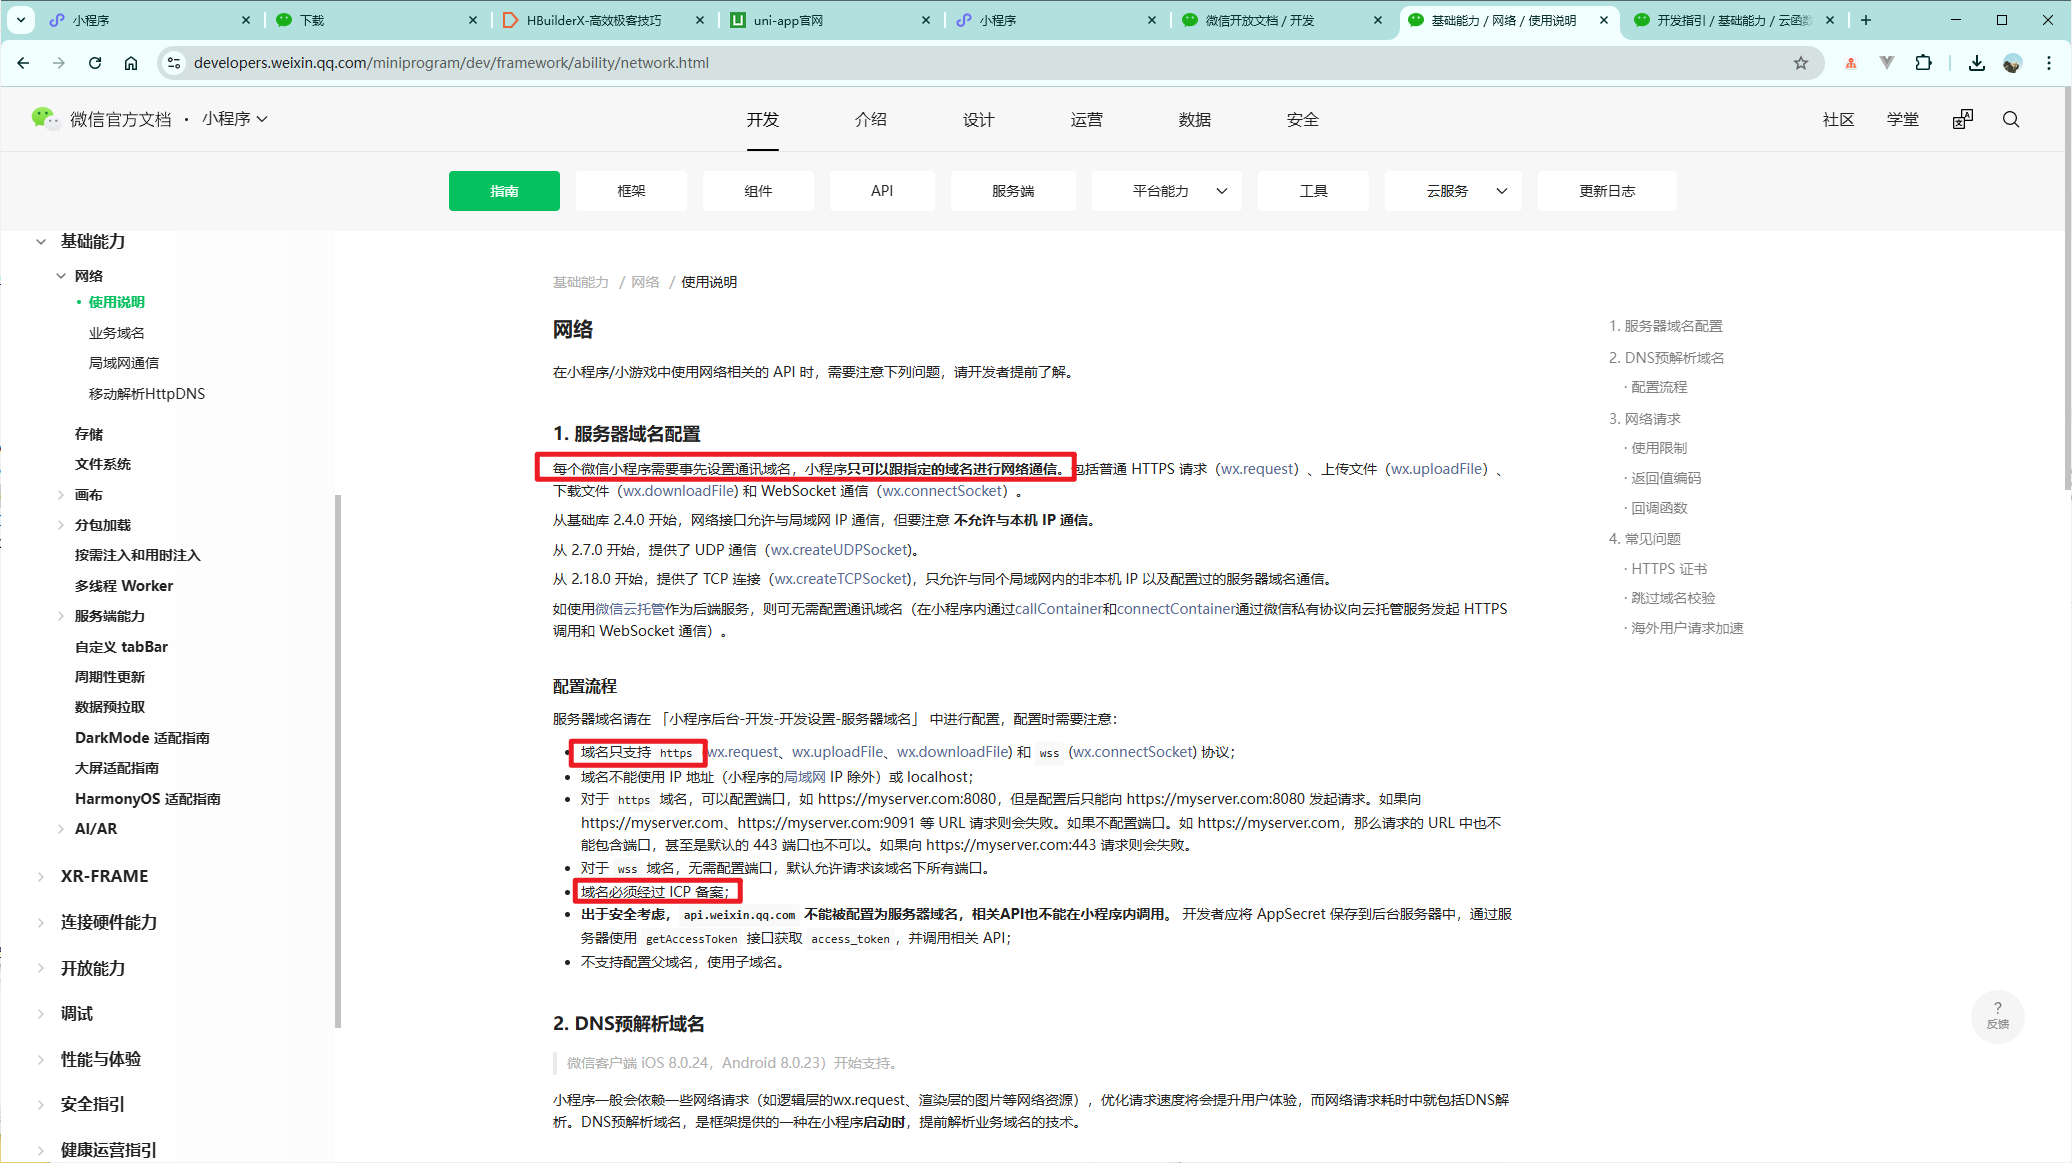Select the 服务端 sub-navigation tab
This screenshot has width=2072, height=1163.
[x=1013, y=191]
